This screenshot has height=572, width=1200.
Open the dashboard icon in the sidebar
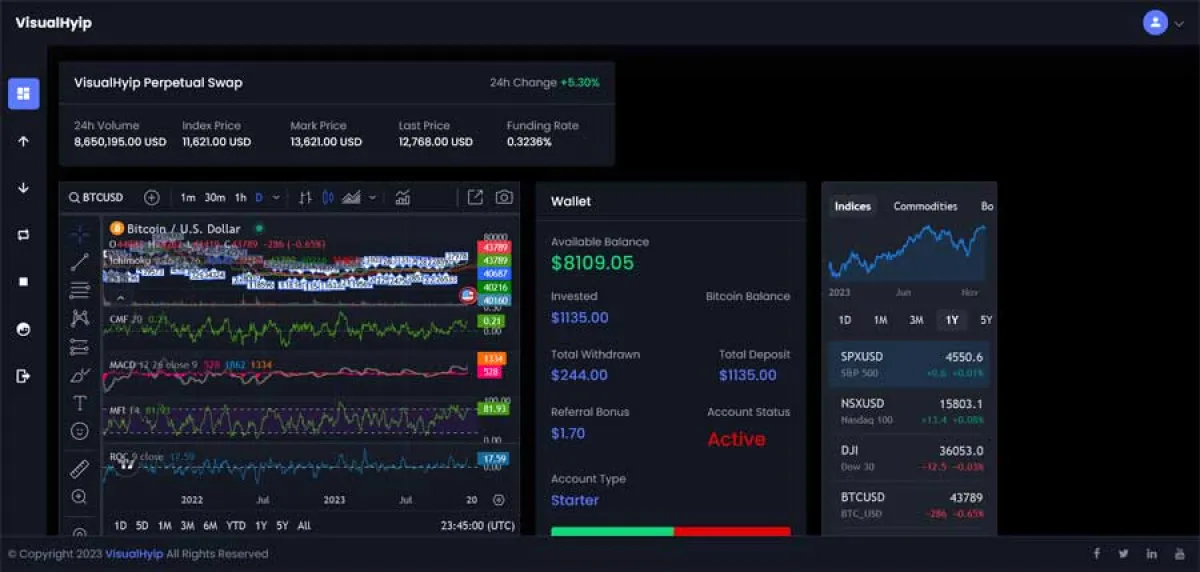point(23,93)
